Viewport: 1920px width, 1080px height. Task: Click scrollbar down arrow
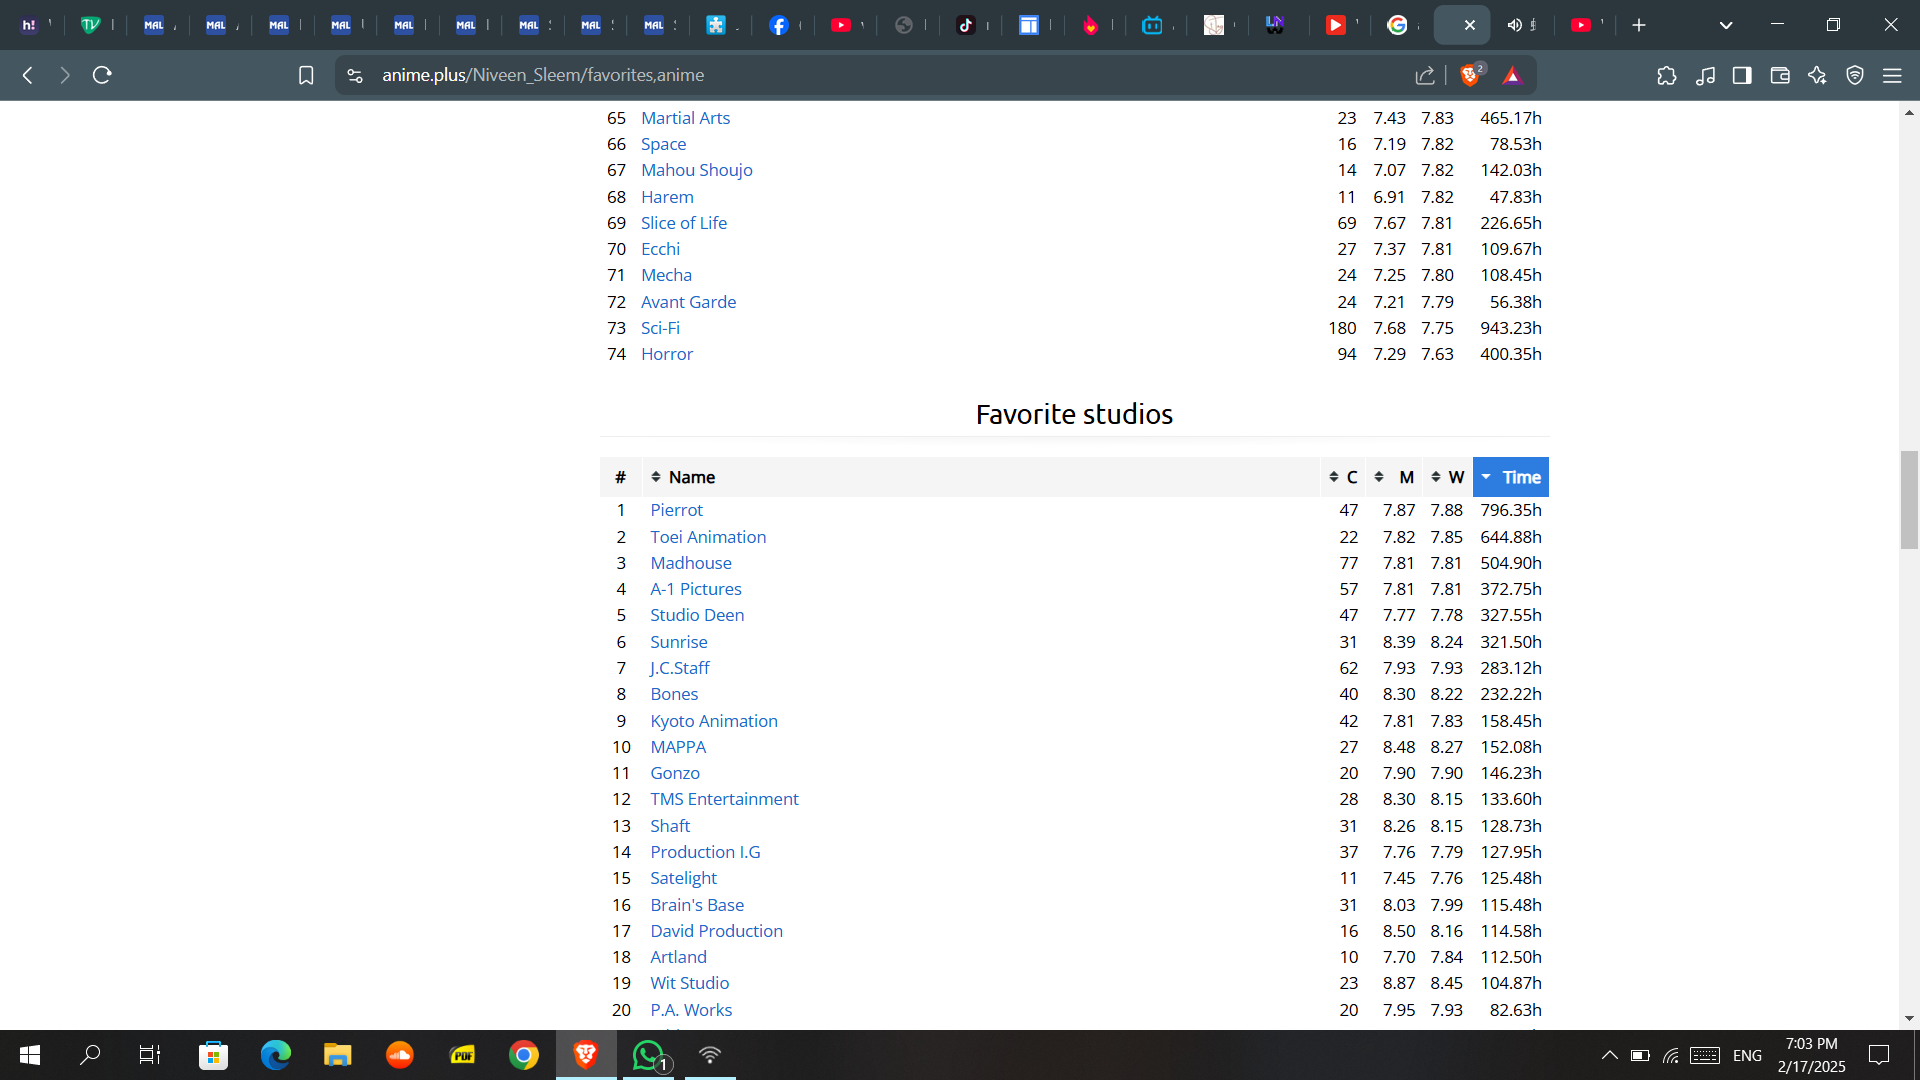pyautogui.click(x=1909, y=1018)
